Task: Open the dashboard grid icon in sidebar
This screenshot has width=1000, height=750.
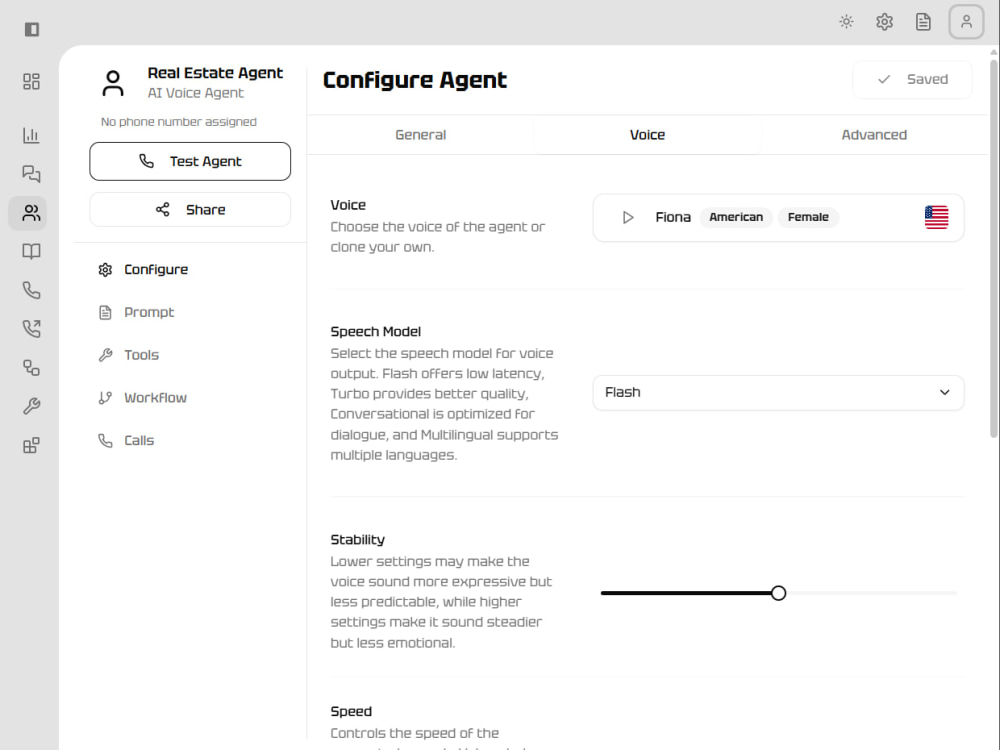Action: 31,82
